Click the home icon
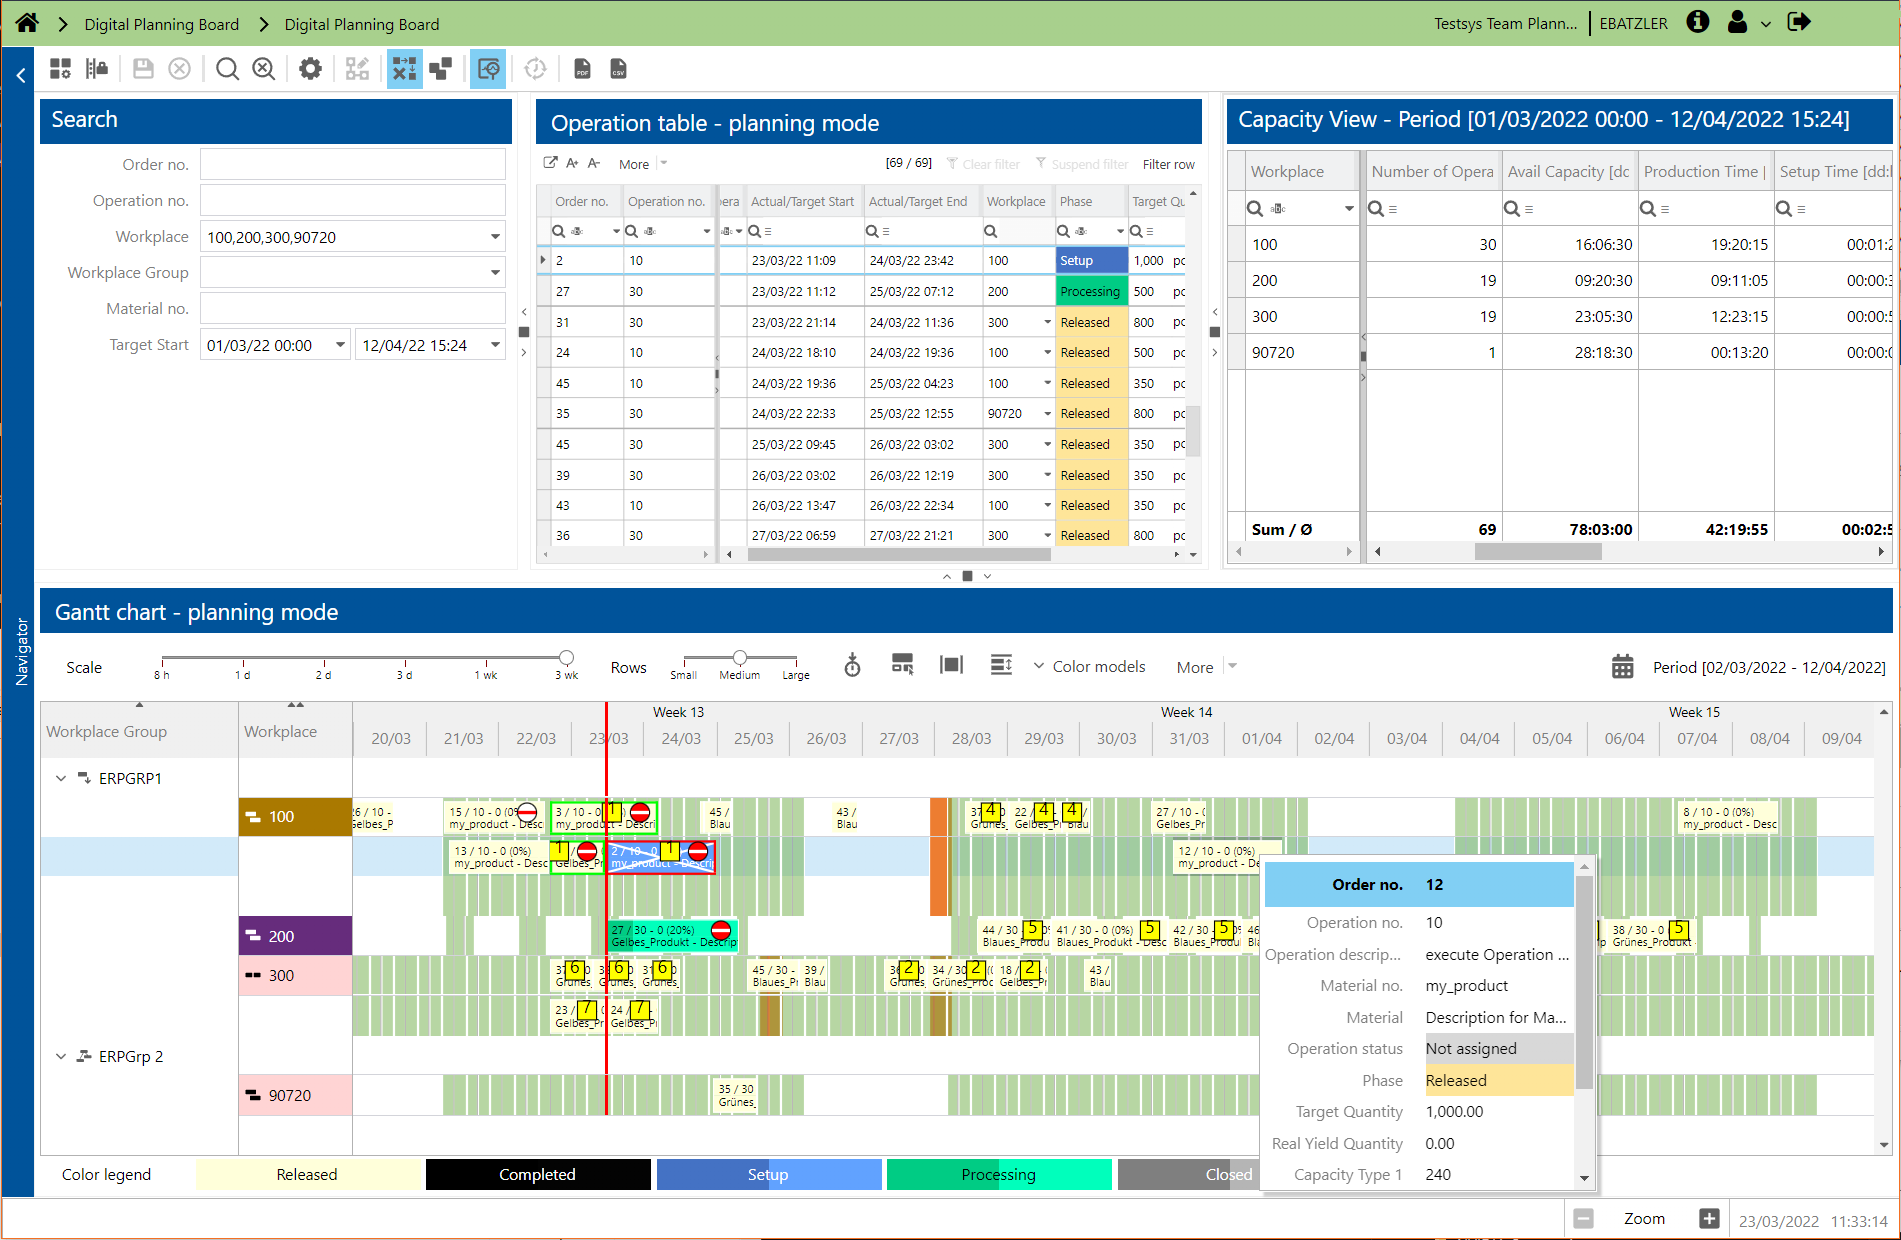This screenshot has height=1240, width=1901. pyautogui.click(x=27, y=23)
